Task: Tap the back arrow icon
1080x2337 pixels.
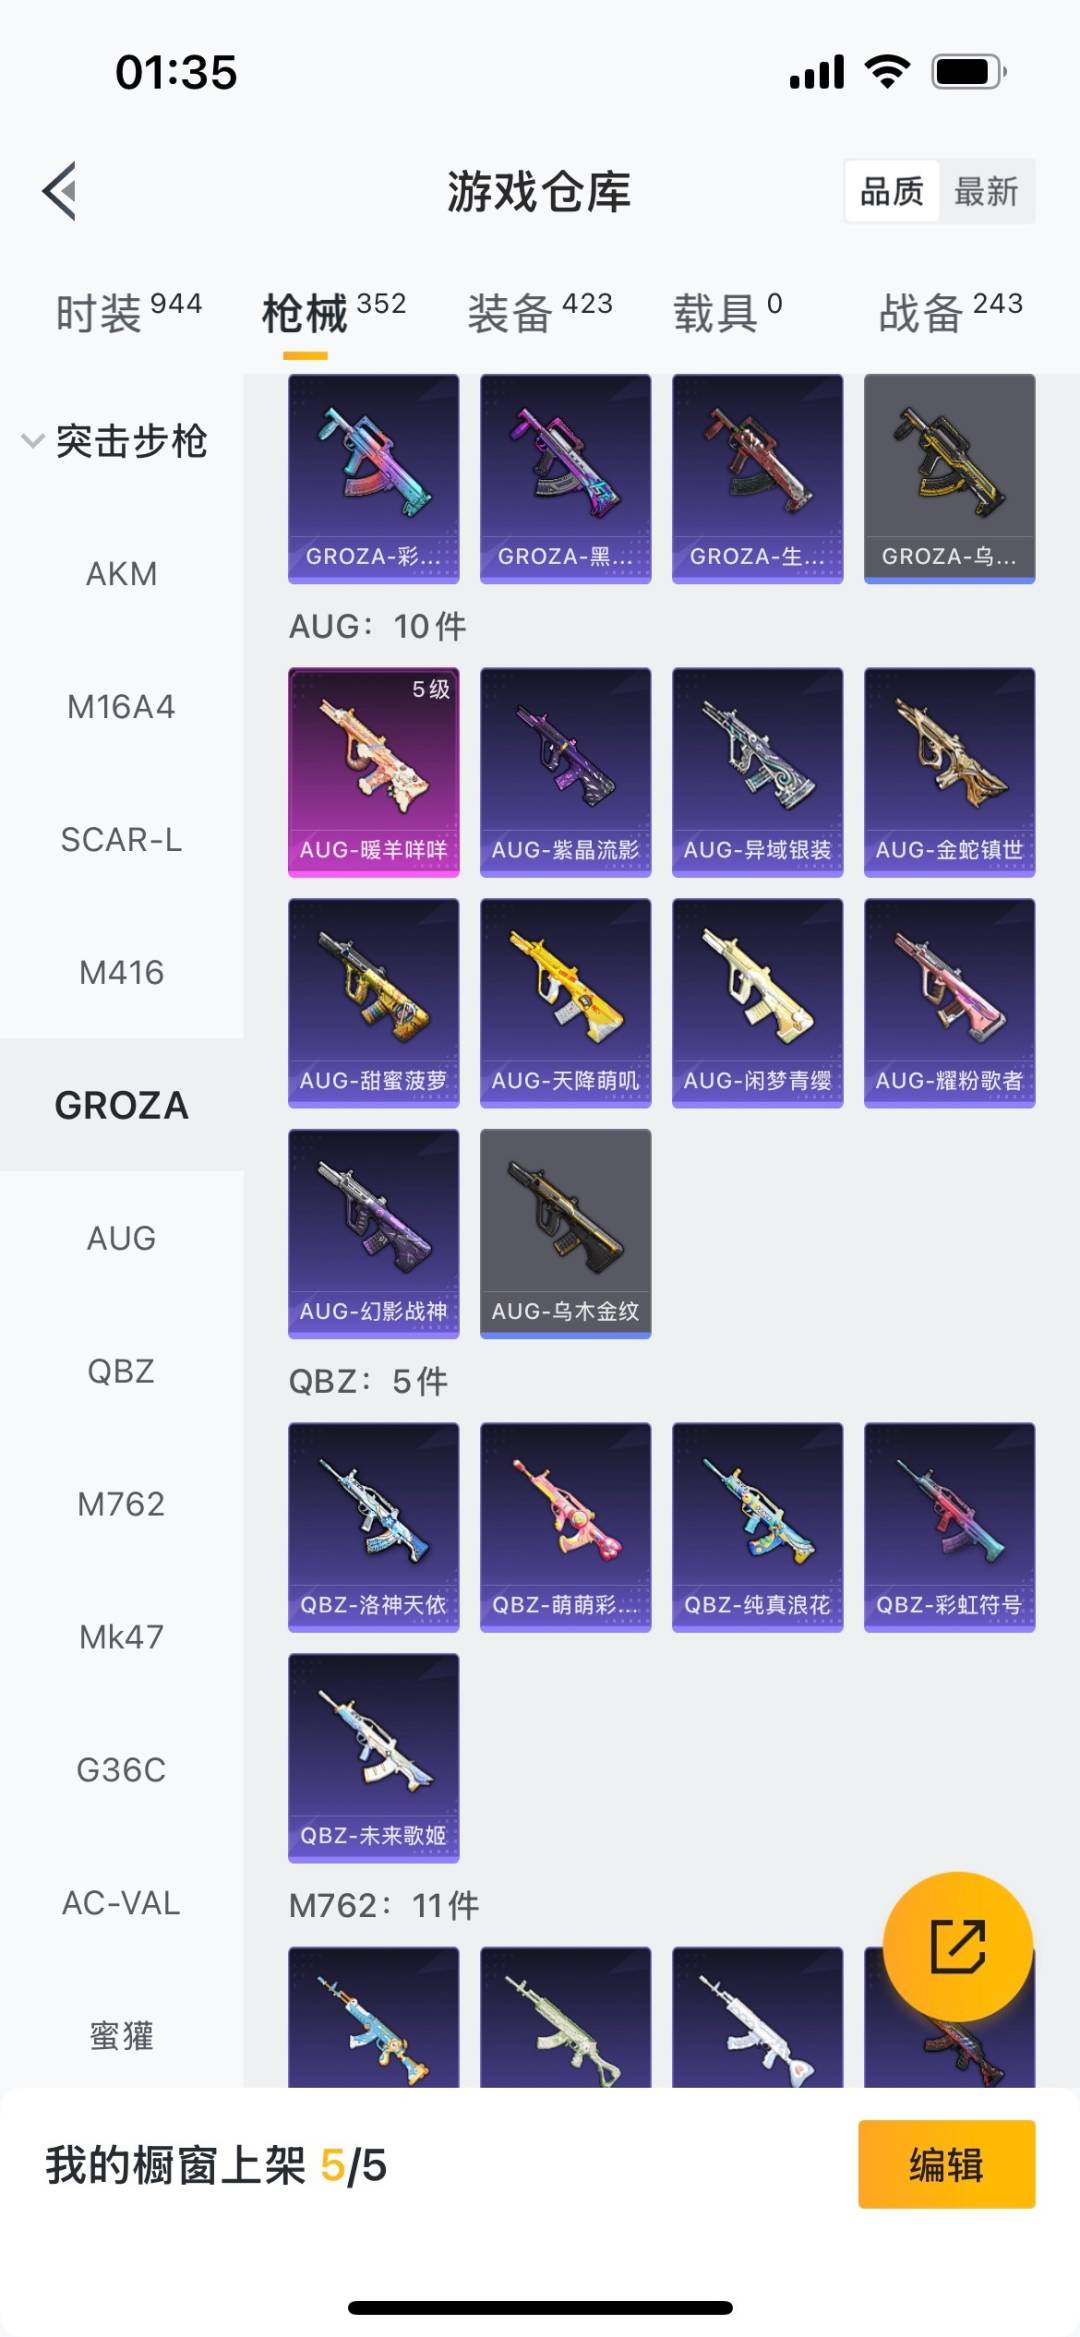Action: 60,191
